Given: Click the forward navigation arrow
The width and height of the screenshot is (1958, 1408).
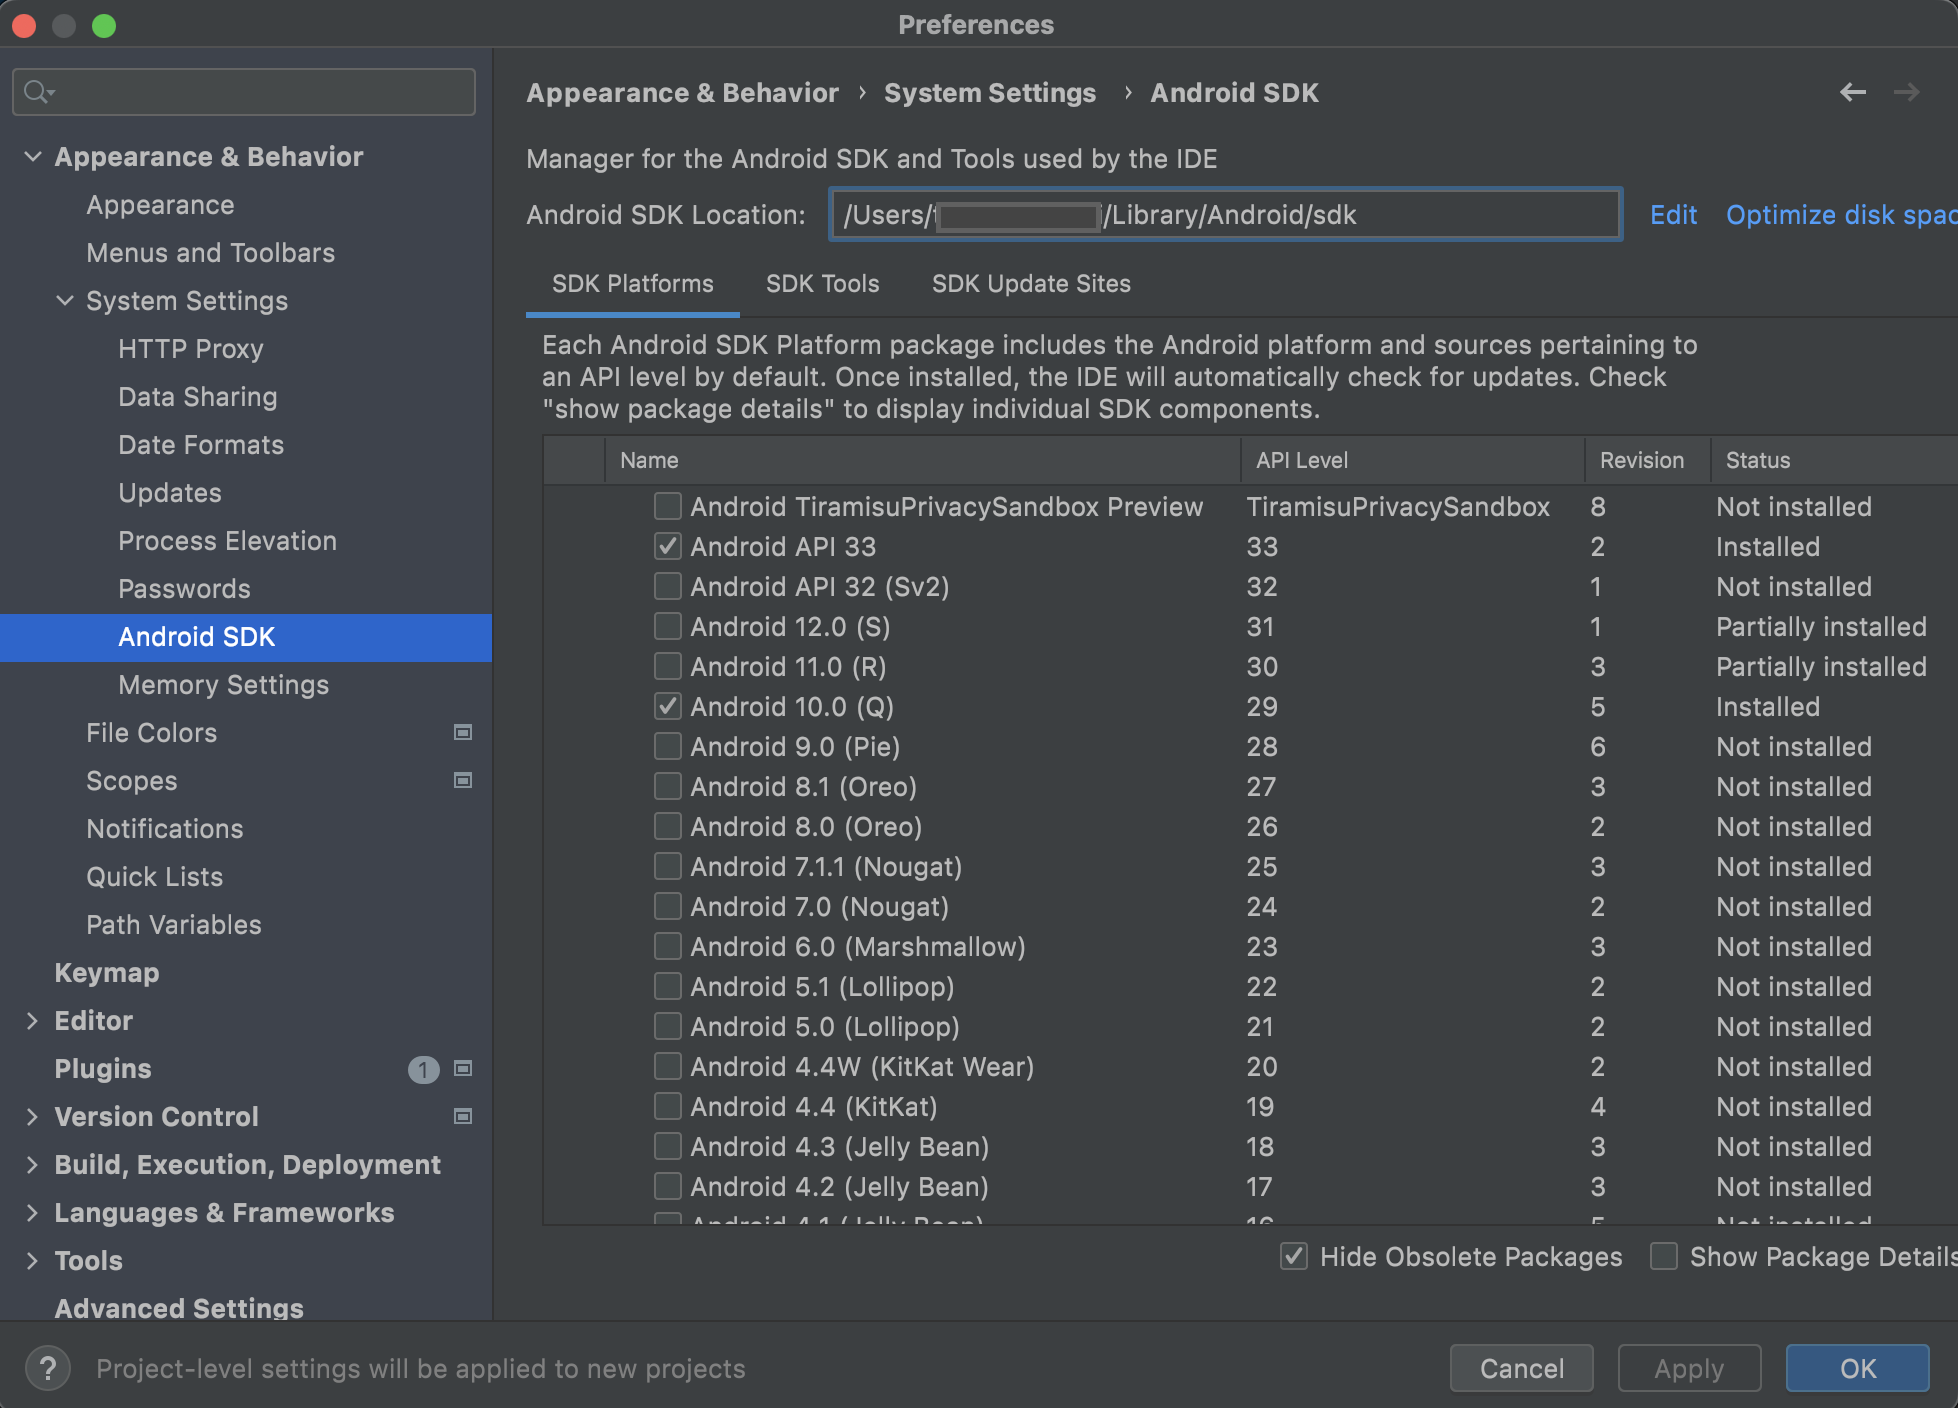Looking at the screenshot, I should (1908, 92).
